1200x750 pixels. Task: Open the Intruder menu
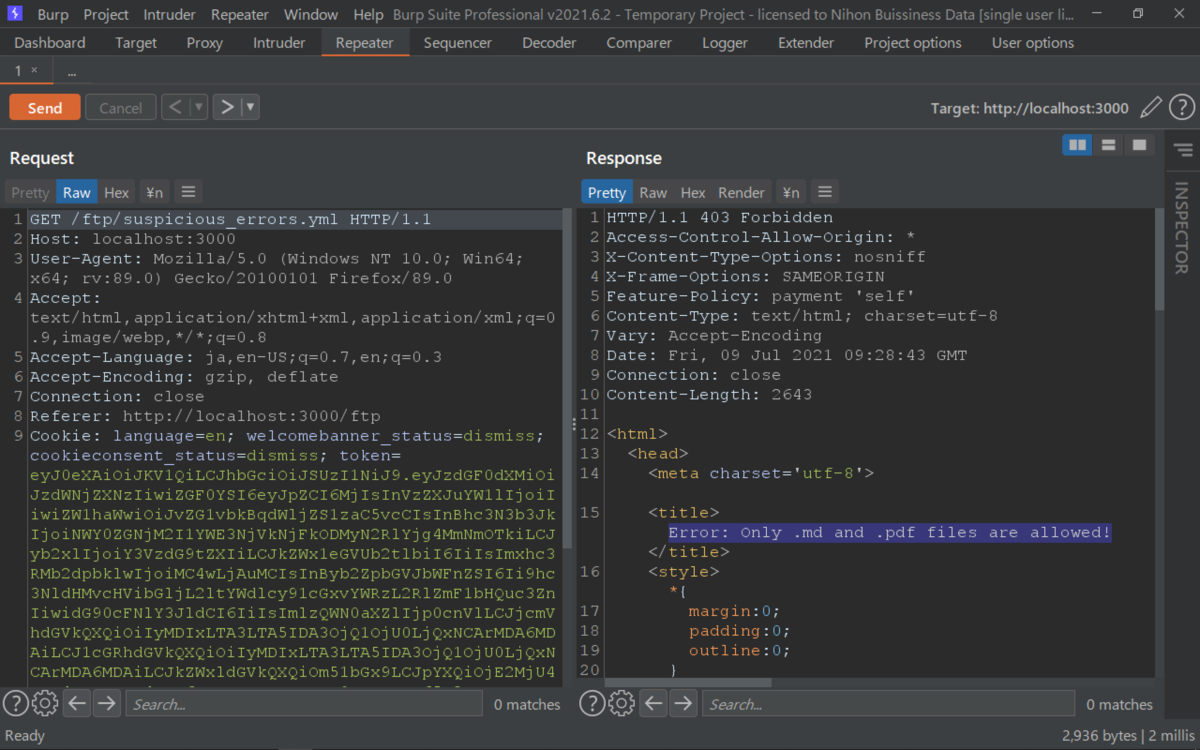click(170, 15)
